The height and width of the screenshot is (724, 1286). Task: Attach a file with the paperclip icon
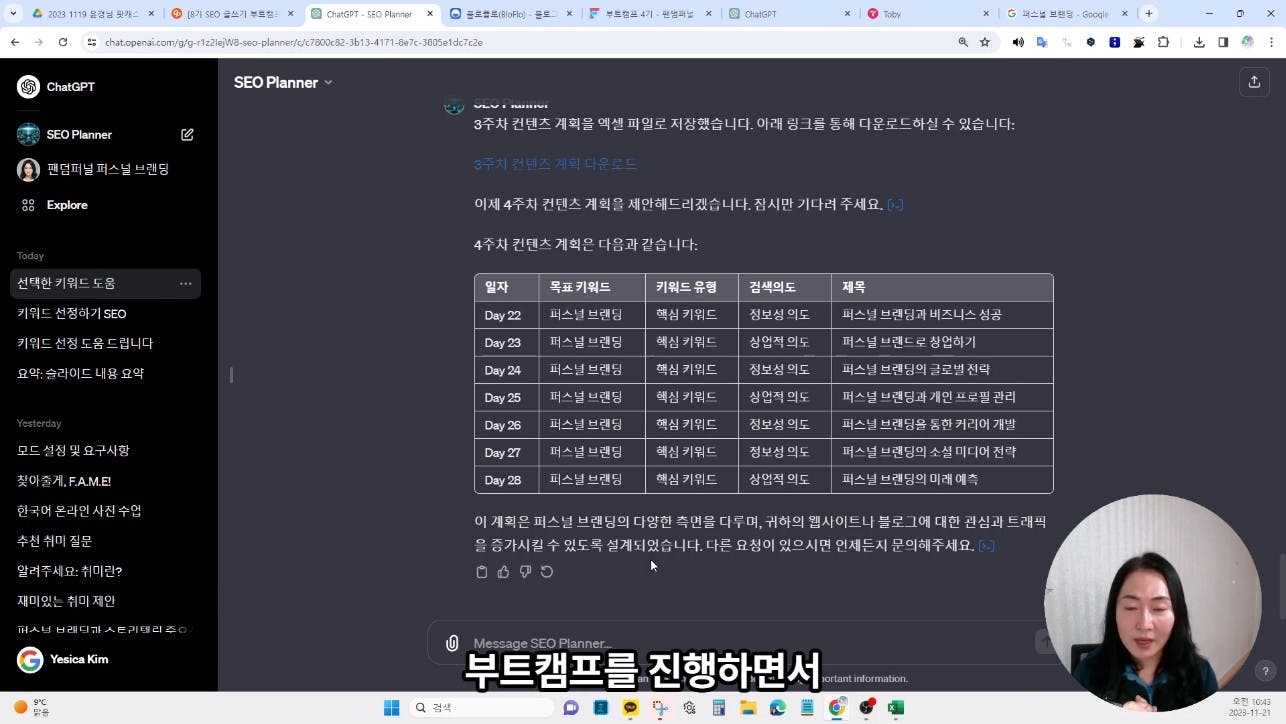(452, 643)
